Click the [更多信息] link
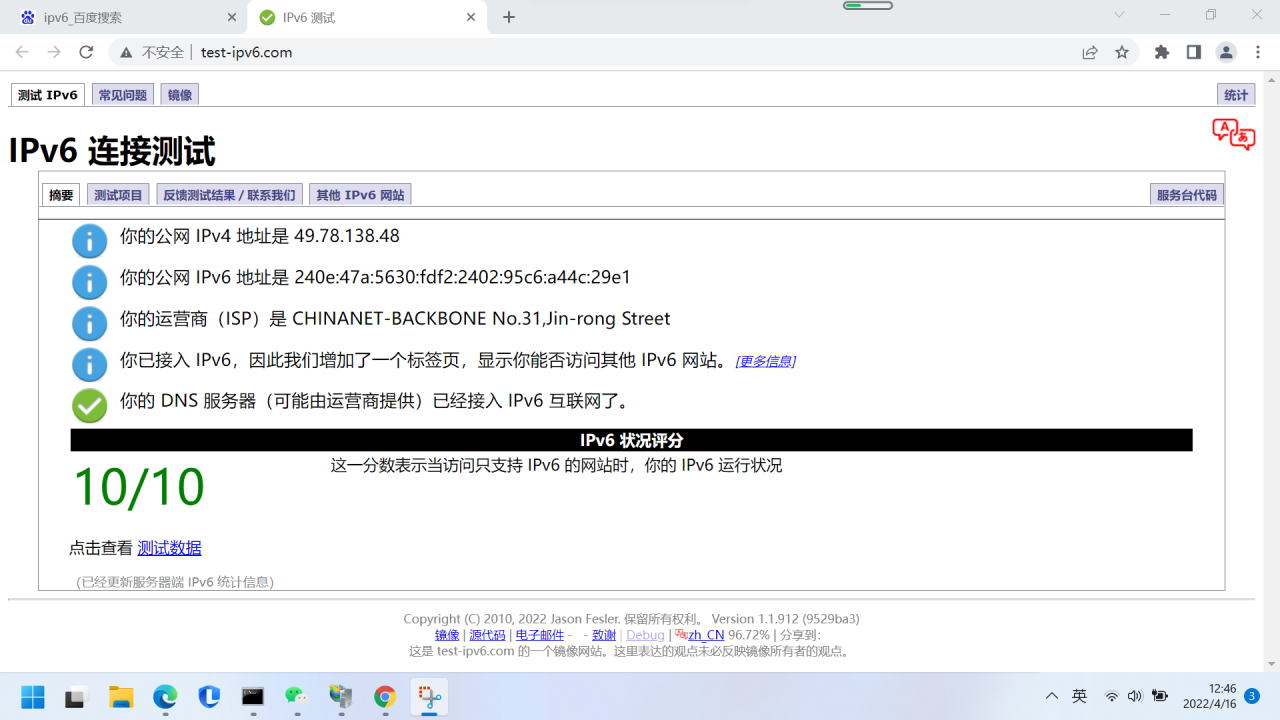Image resolution: width=1280 pixels, height=720 pixels. pyautogui.click(x=764, y=361)
